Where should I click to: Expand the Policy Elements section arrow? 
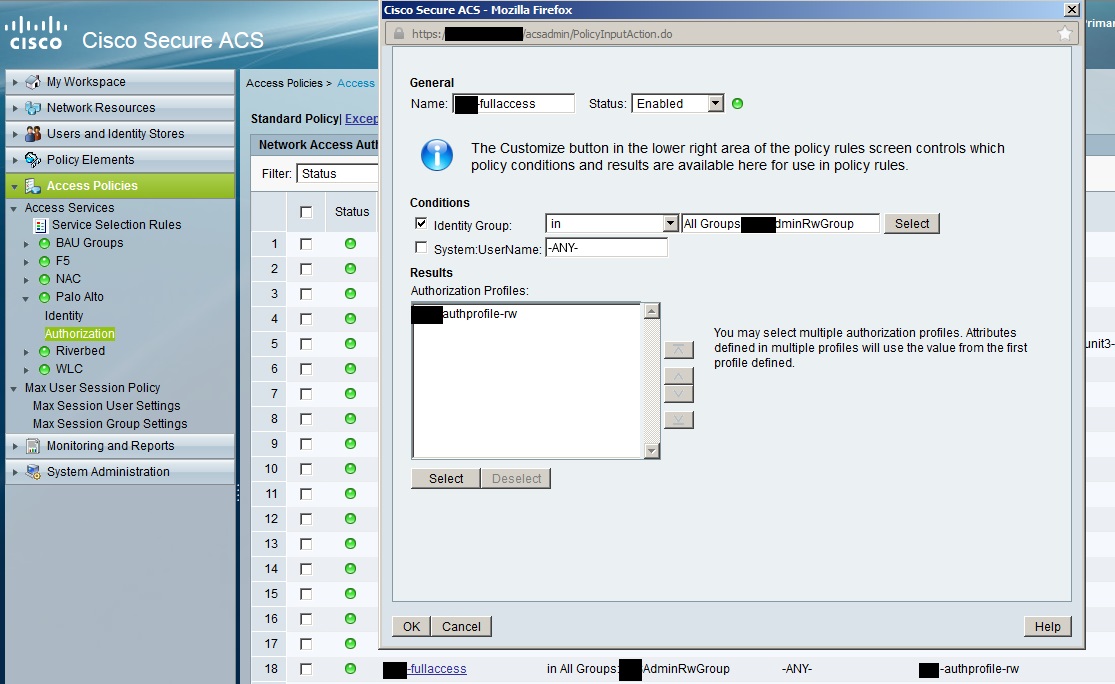coord(15,160)
